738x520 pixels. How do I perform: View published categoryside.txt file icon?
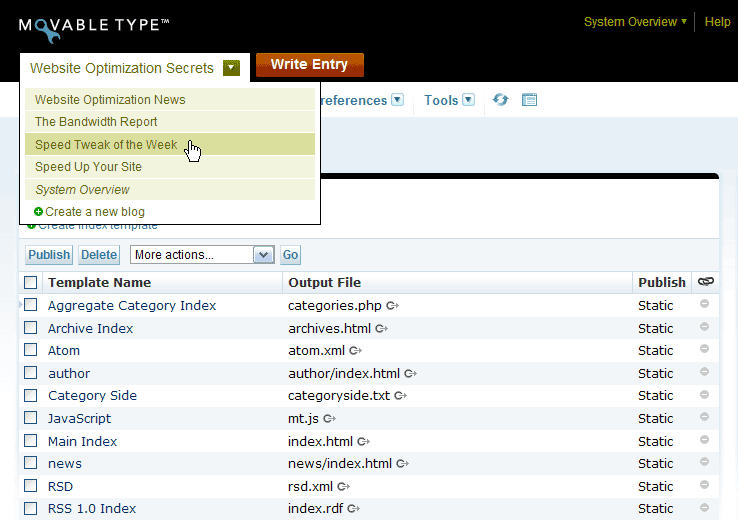[401, 396]
